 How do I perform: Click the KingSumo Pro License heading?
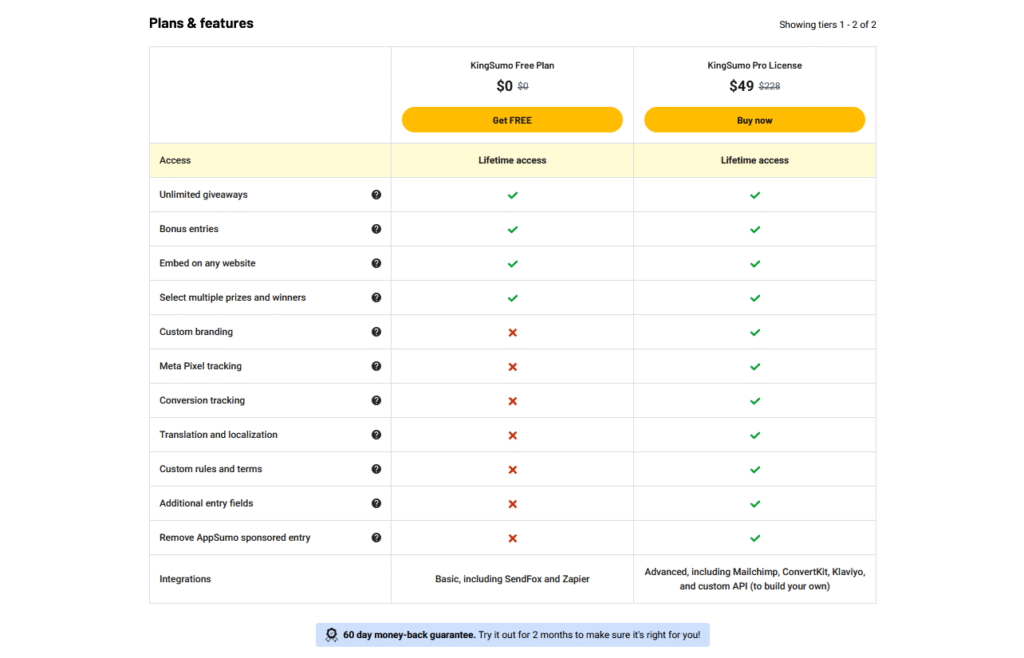[x=754, y=65]
